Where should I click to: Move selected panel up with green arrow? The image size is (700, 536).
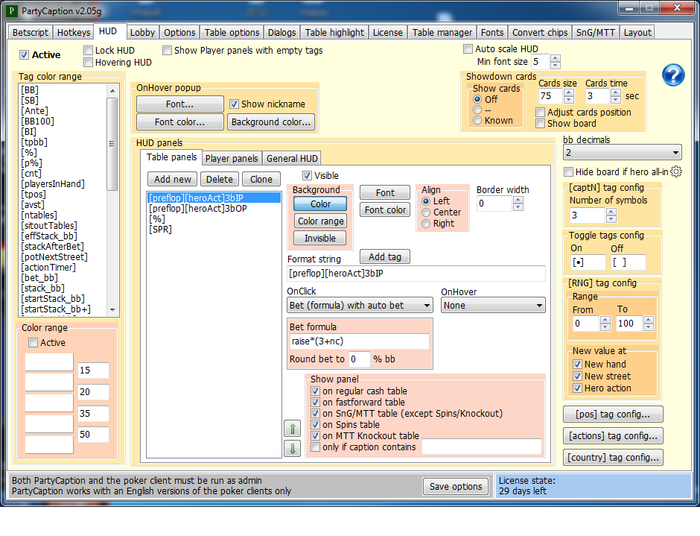coord(292,429)
